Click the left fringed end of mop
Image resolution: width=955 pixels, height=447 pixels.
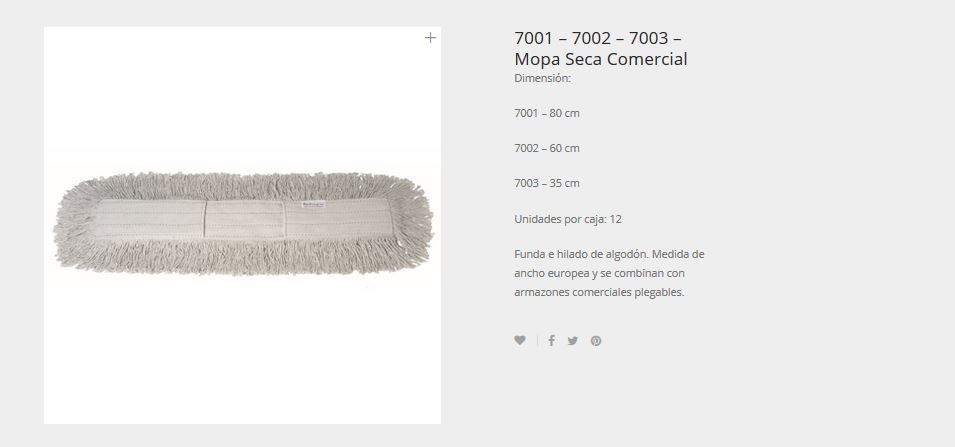point(73,222)
